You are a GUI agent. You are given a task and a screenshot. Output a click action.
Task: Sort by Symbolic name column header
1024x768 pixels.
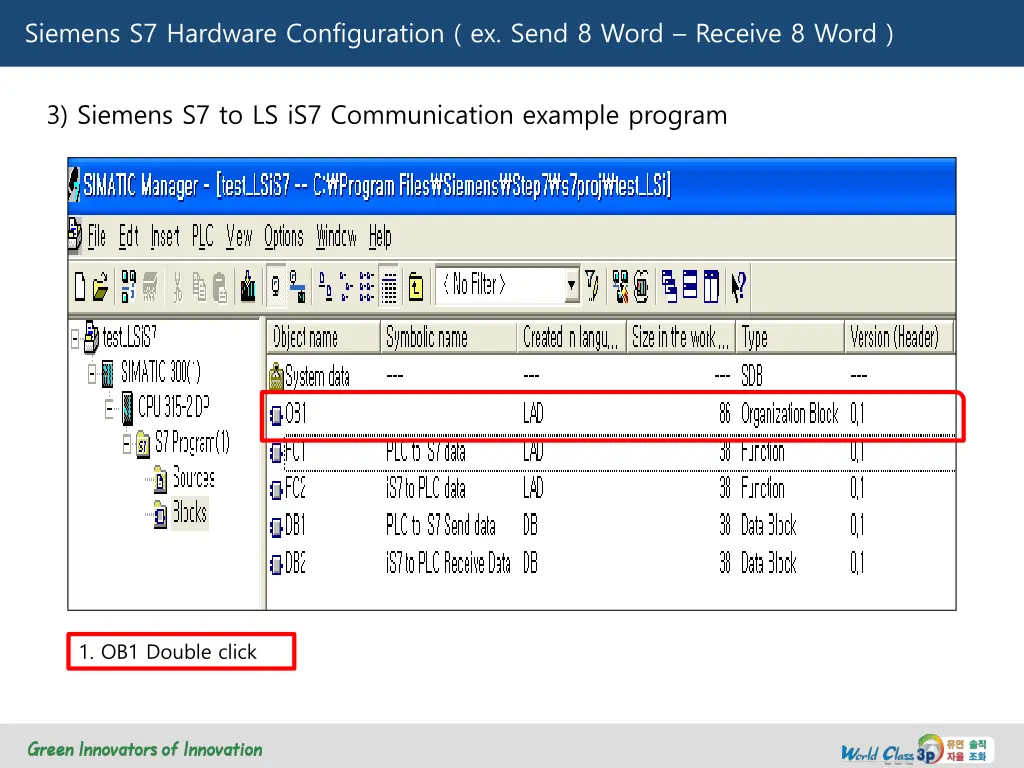coord(448,338)
